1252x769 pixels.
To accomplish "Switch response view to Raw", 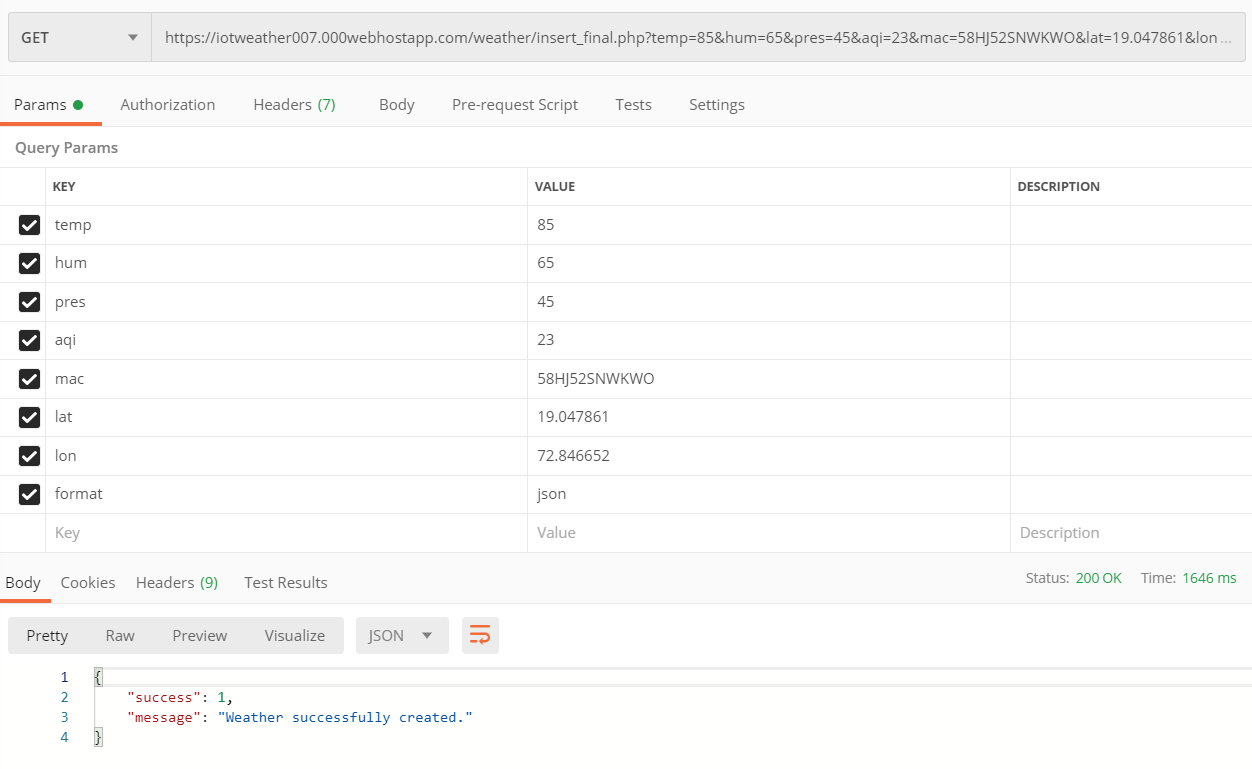I will [x=120, y=636].
